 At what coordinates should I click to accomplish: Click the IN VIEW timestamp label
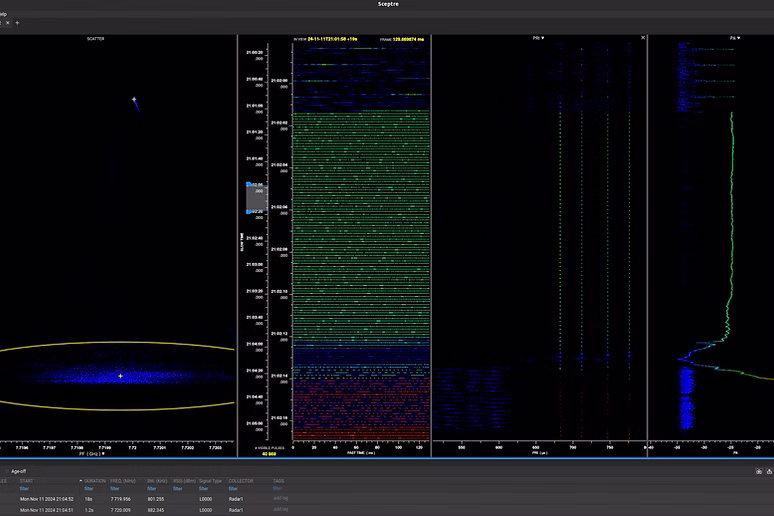pos(326,39)
